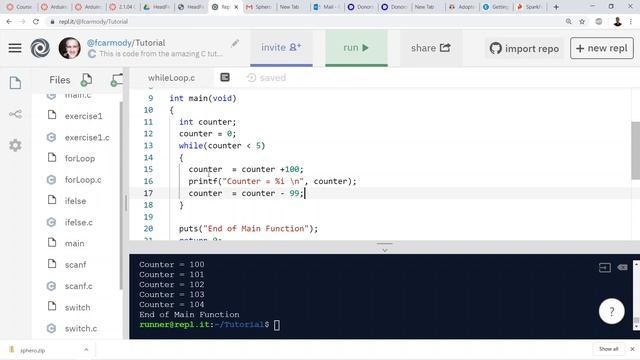Open ifelse file in tree
Screen dimensions: 640x360
pos(75,201)
